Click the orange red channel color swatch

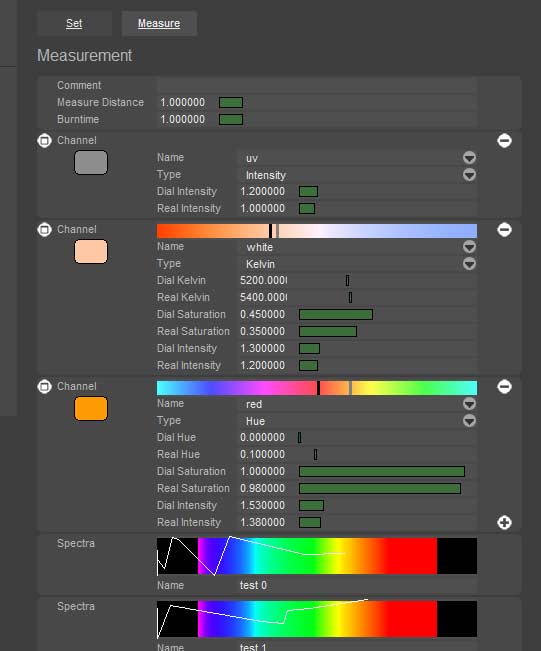[91, 409]
